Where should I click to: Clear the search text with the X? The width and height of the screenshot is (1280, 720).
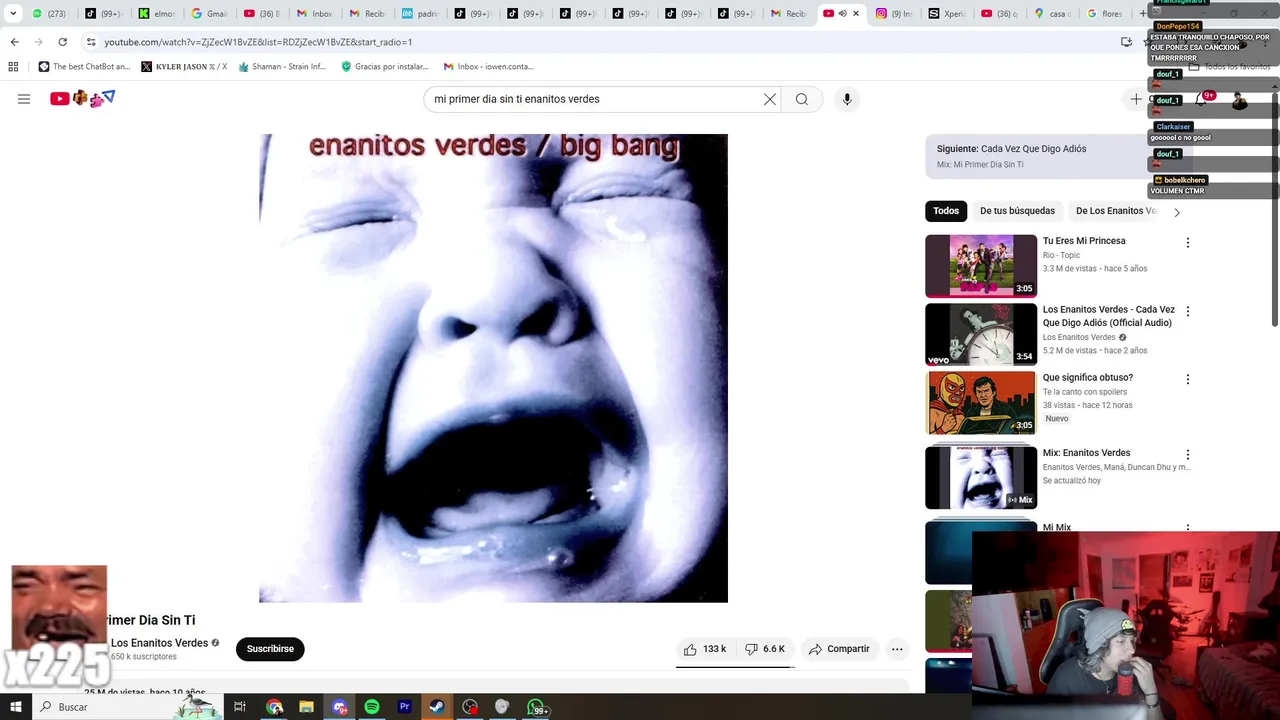pyautogui.click(x=770, y=99)
